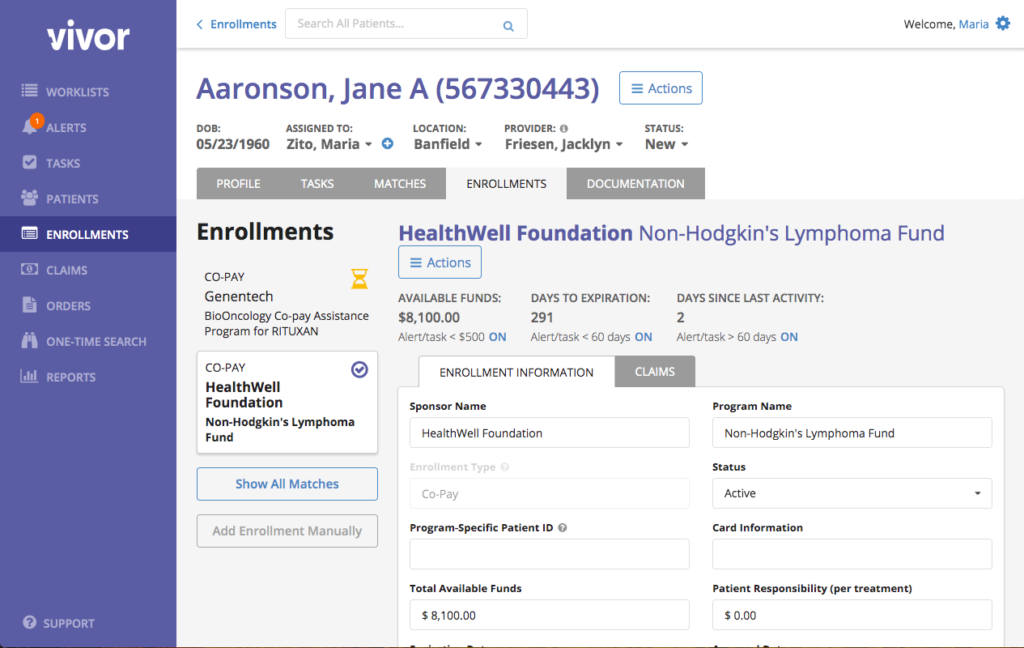
Task: Expand patient Status New dropdown
Action: coord(666,144)
